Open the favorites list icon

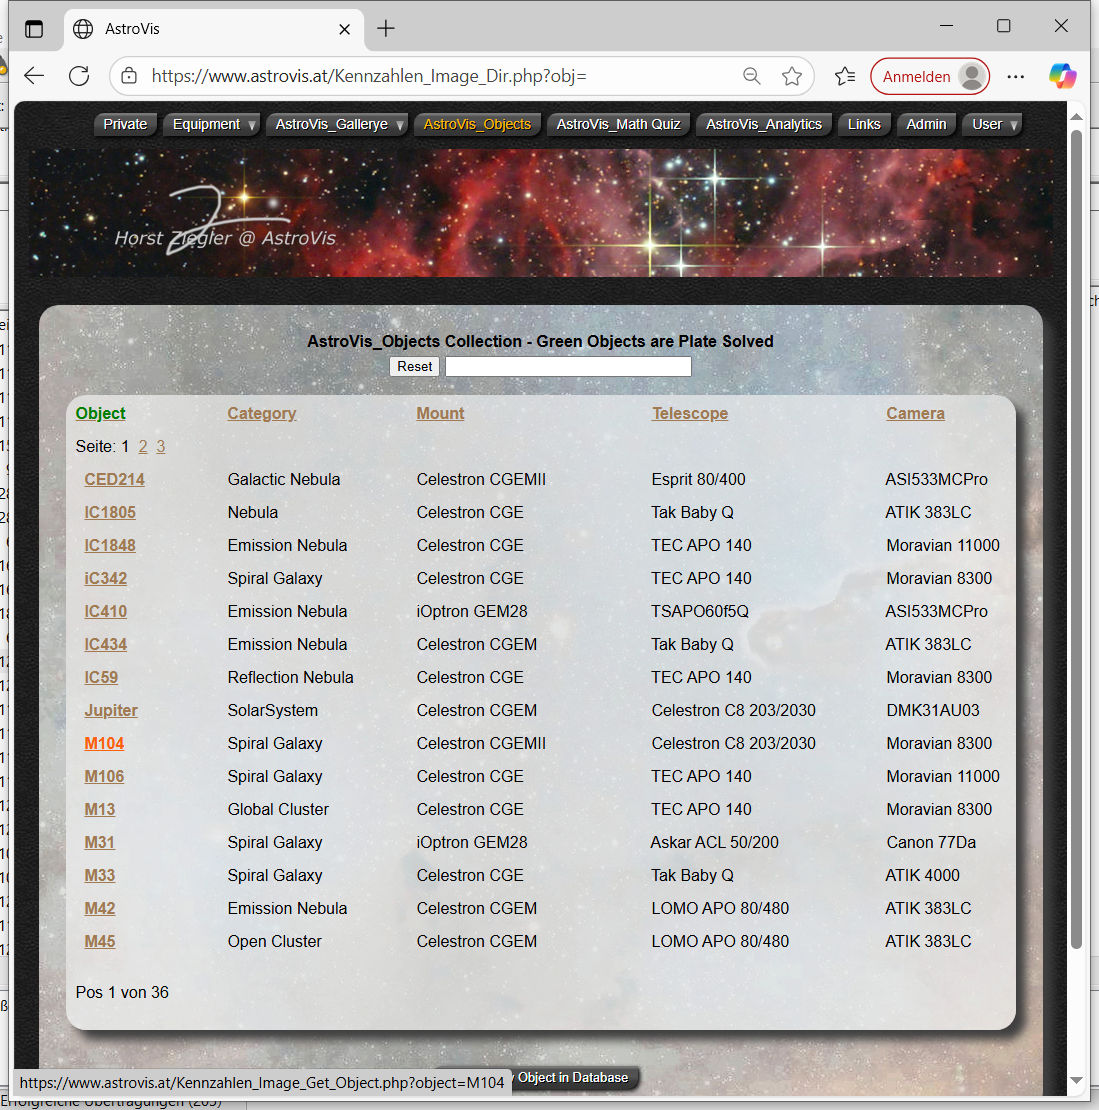click(x=845, y=76)
